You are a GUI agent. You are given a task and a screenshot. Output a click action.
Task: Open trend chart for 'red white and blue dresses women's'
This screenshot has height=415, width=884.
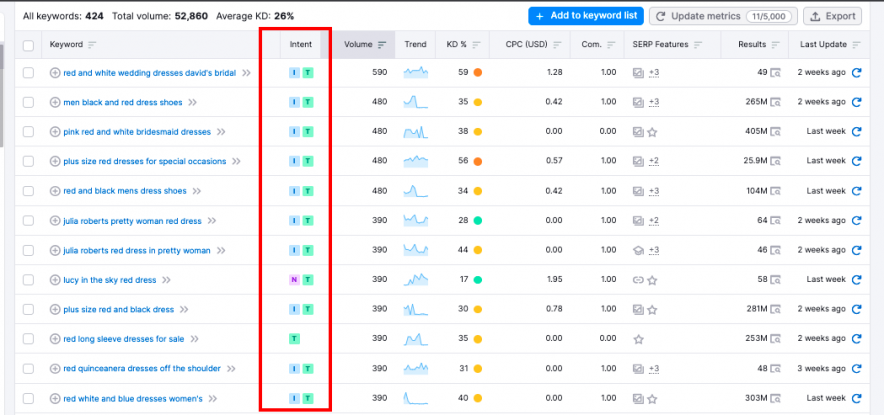pos(416,398)
